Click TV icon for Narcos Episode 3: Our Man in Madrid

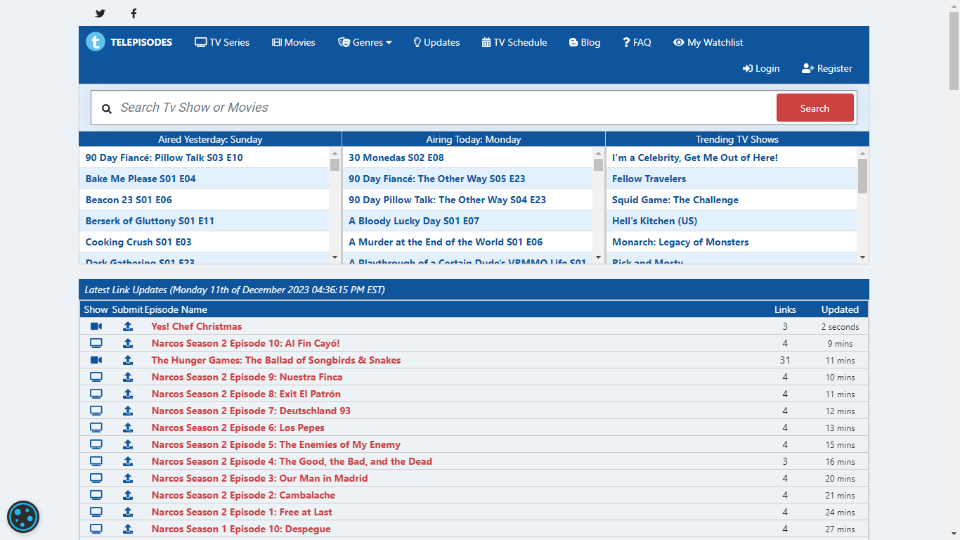pos(96,478)
